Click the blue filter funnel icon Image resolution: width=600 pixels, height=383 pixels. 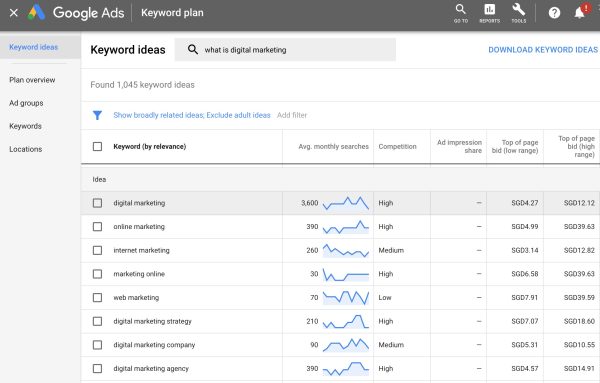click(x=98, y=115)
